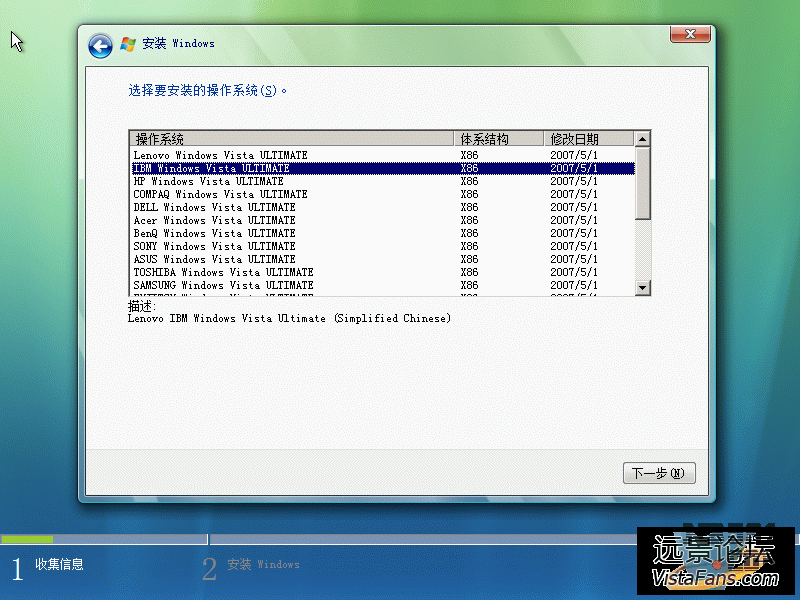Click the Windows flag icon in title bar
Image resolution: width=800 pixels, height=600 pixels.
point(128,44)
